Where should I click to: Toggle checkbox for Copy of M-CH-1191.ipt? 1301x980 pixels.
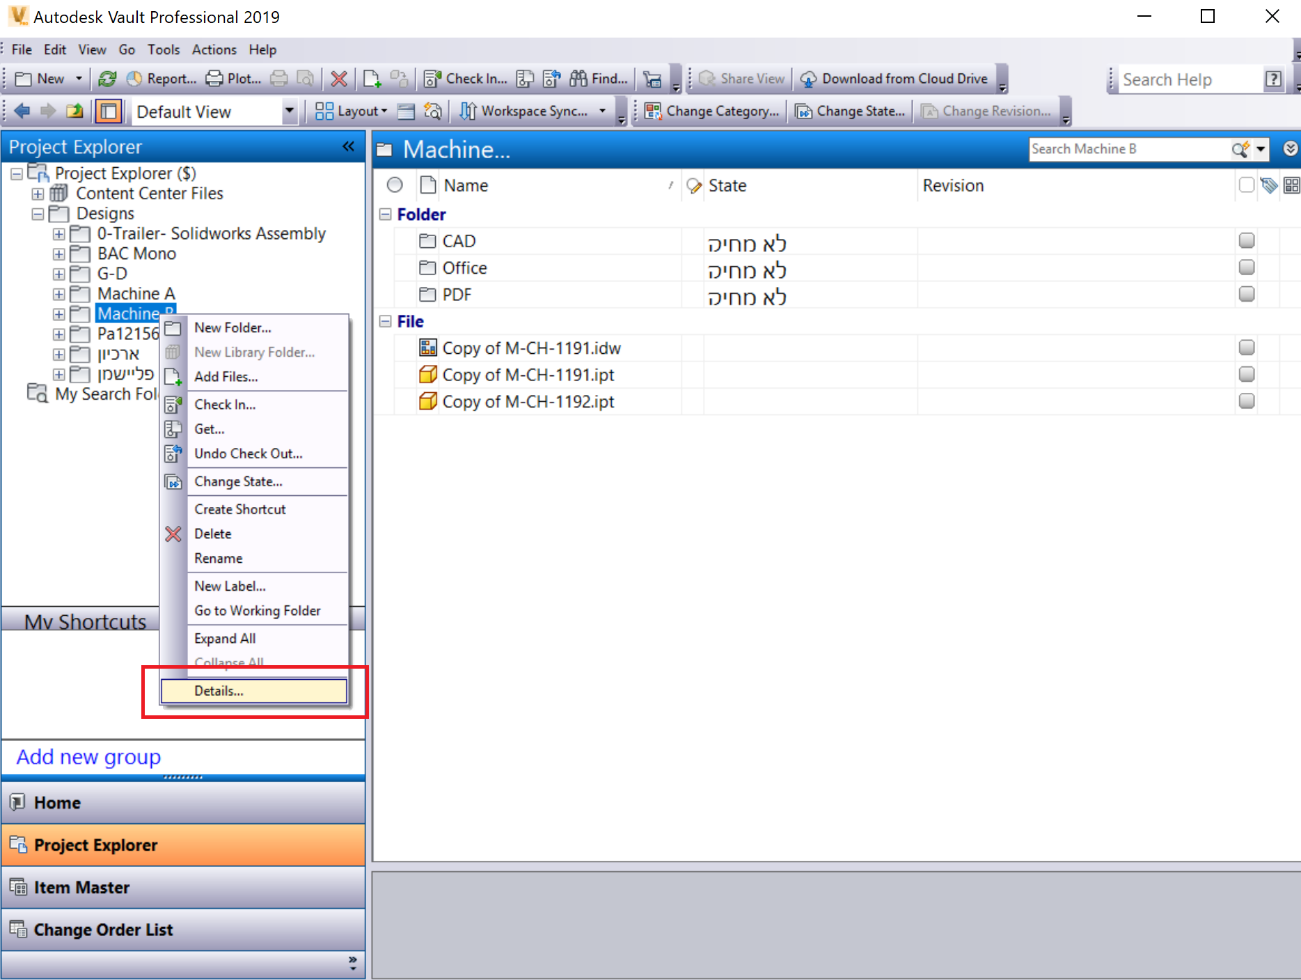(1246, 374)
